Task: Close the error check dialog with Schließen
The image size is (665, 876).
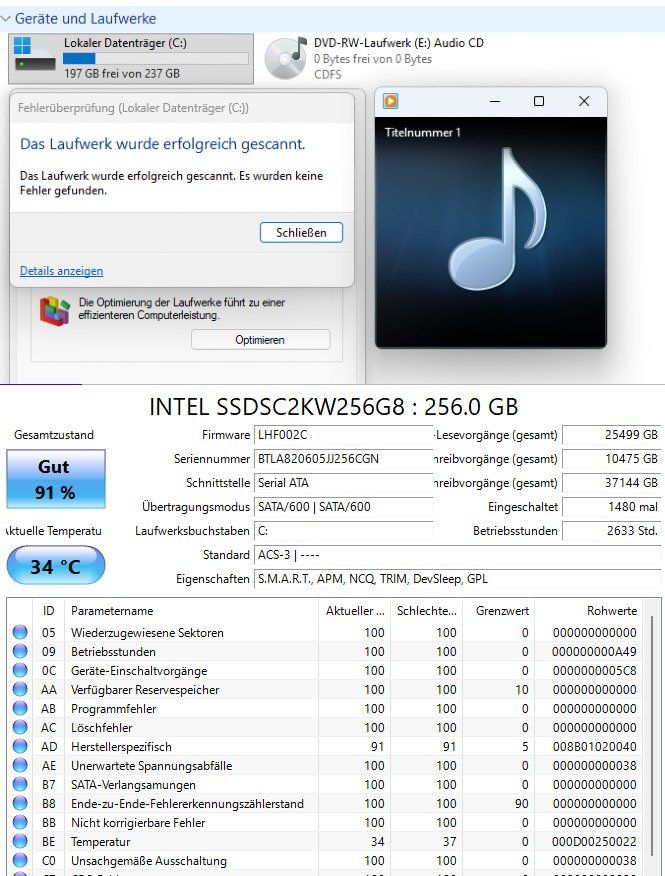Action: coord(301,232)
